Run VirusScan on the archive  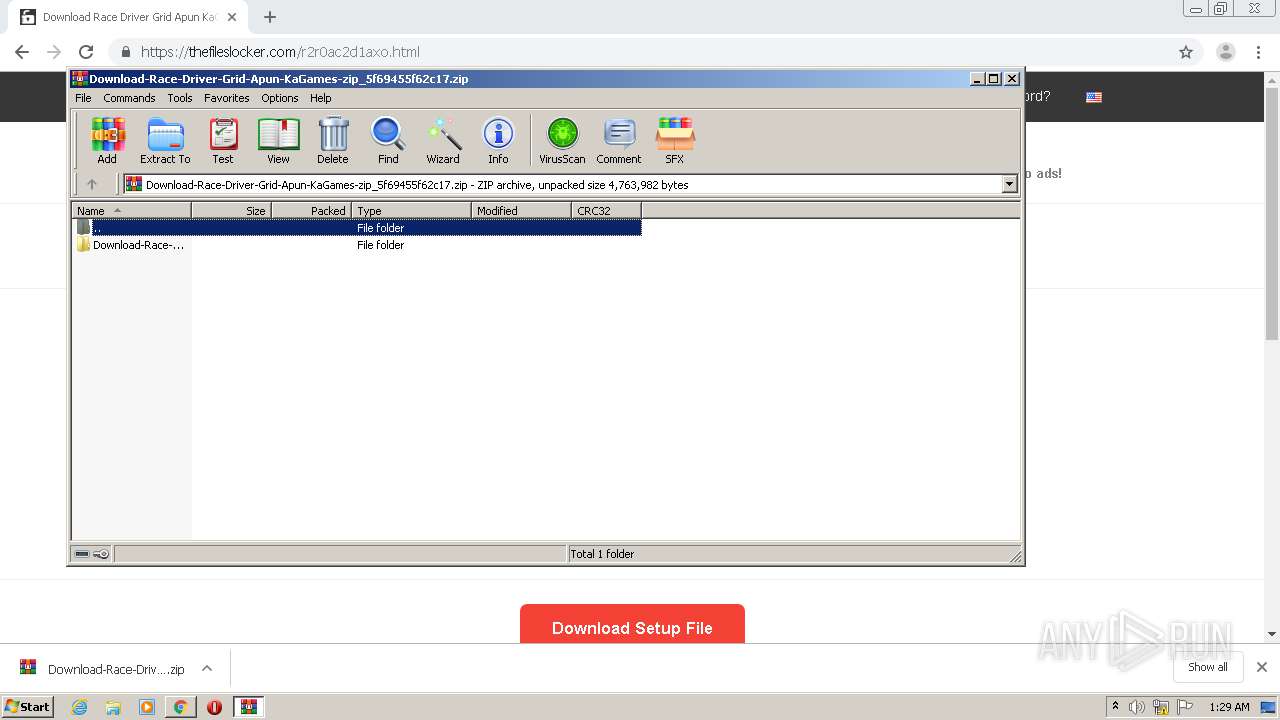[562, 140]
